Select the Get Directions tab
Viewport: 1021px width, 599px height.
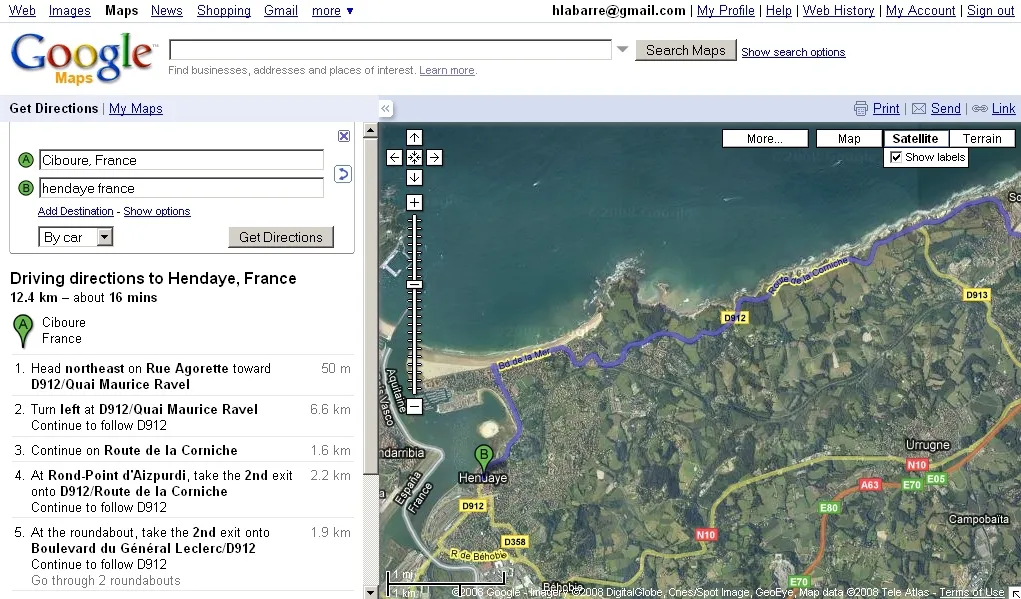[x=53, y=109]
